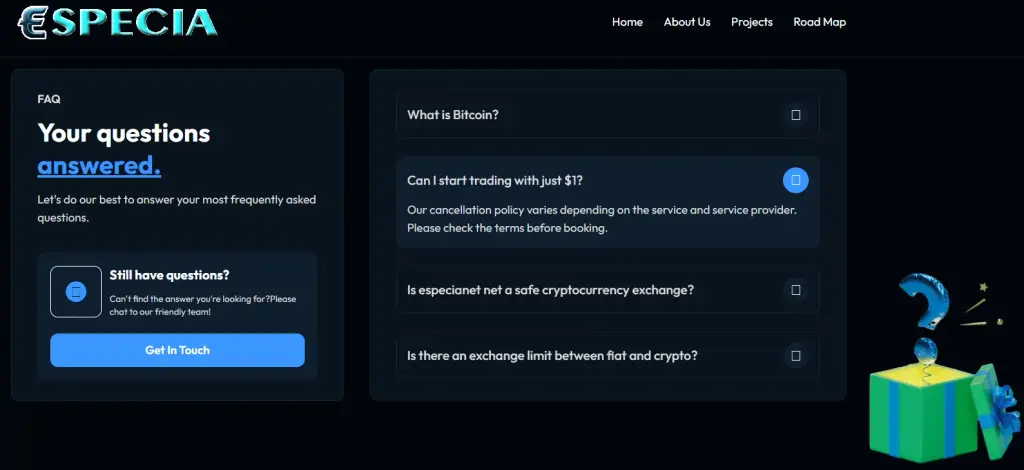Viewport: 1024px width, 470px height.
Task: Open the Home menu item
Action: tap(627, 22)
